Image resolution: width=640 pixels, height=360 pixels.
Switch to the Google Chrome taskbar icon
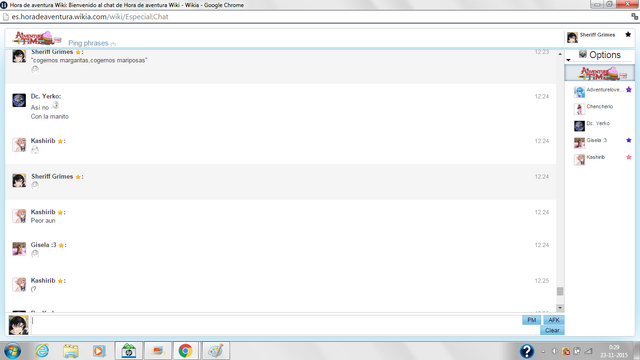coord(185,351)
